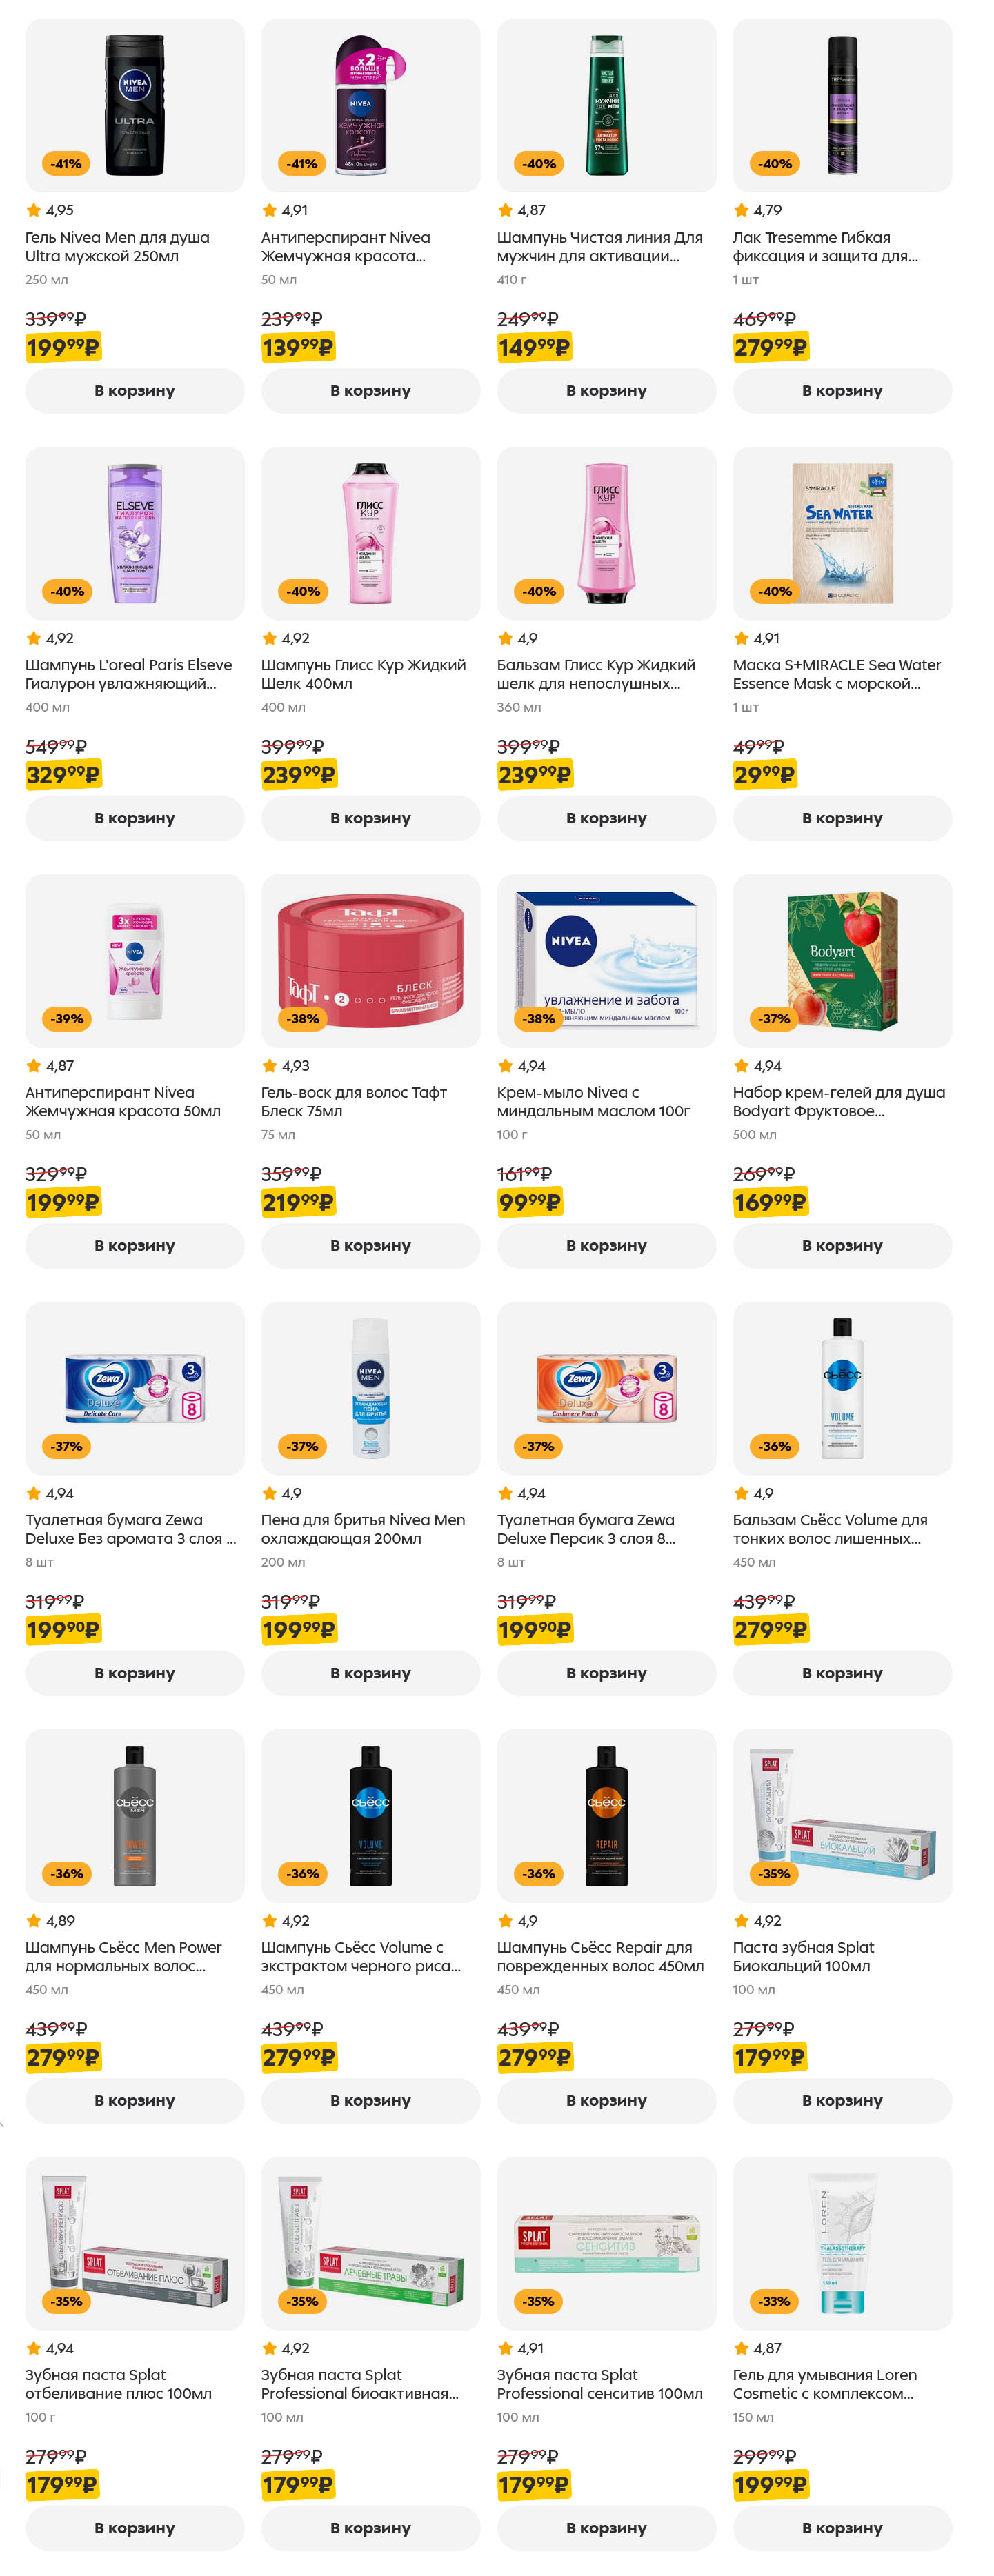Open the Bodyart shower gel set image
This screenshot has width=994, height=2576.
pos(842,960)
